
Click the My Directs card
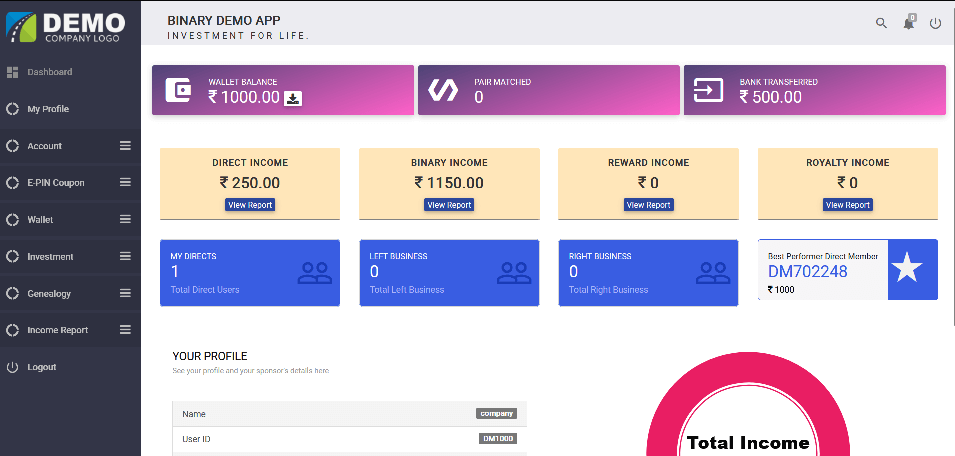(x=250, y=273)
